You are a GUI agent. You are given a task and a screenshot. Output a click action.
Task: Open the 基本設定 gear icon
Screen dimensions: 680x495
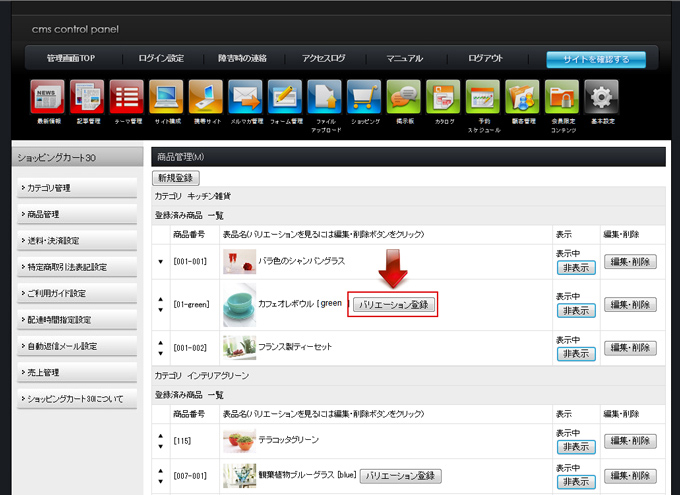click(601, 98)
